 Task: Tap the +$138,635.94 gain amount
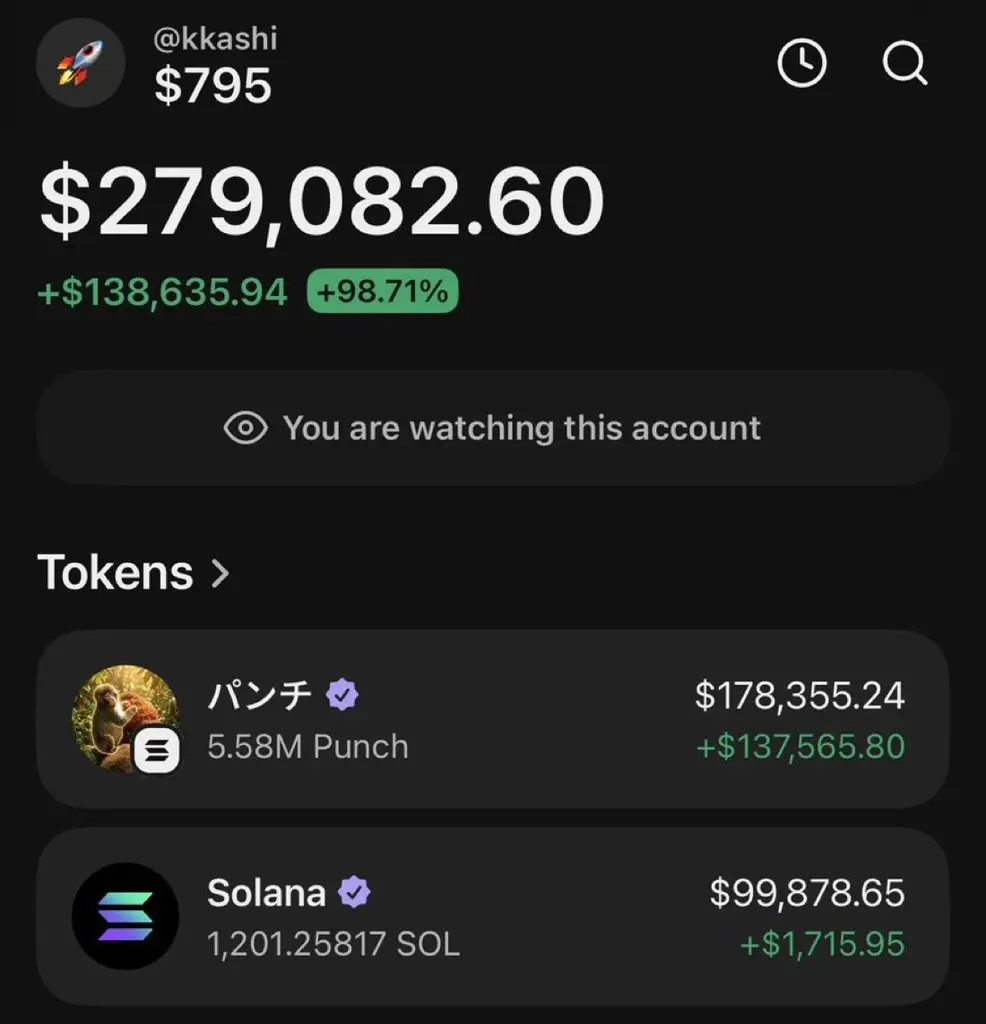pyautogui.click(x=162, y=292)
